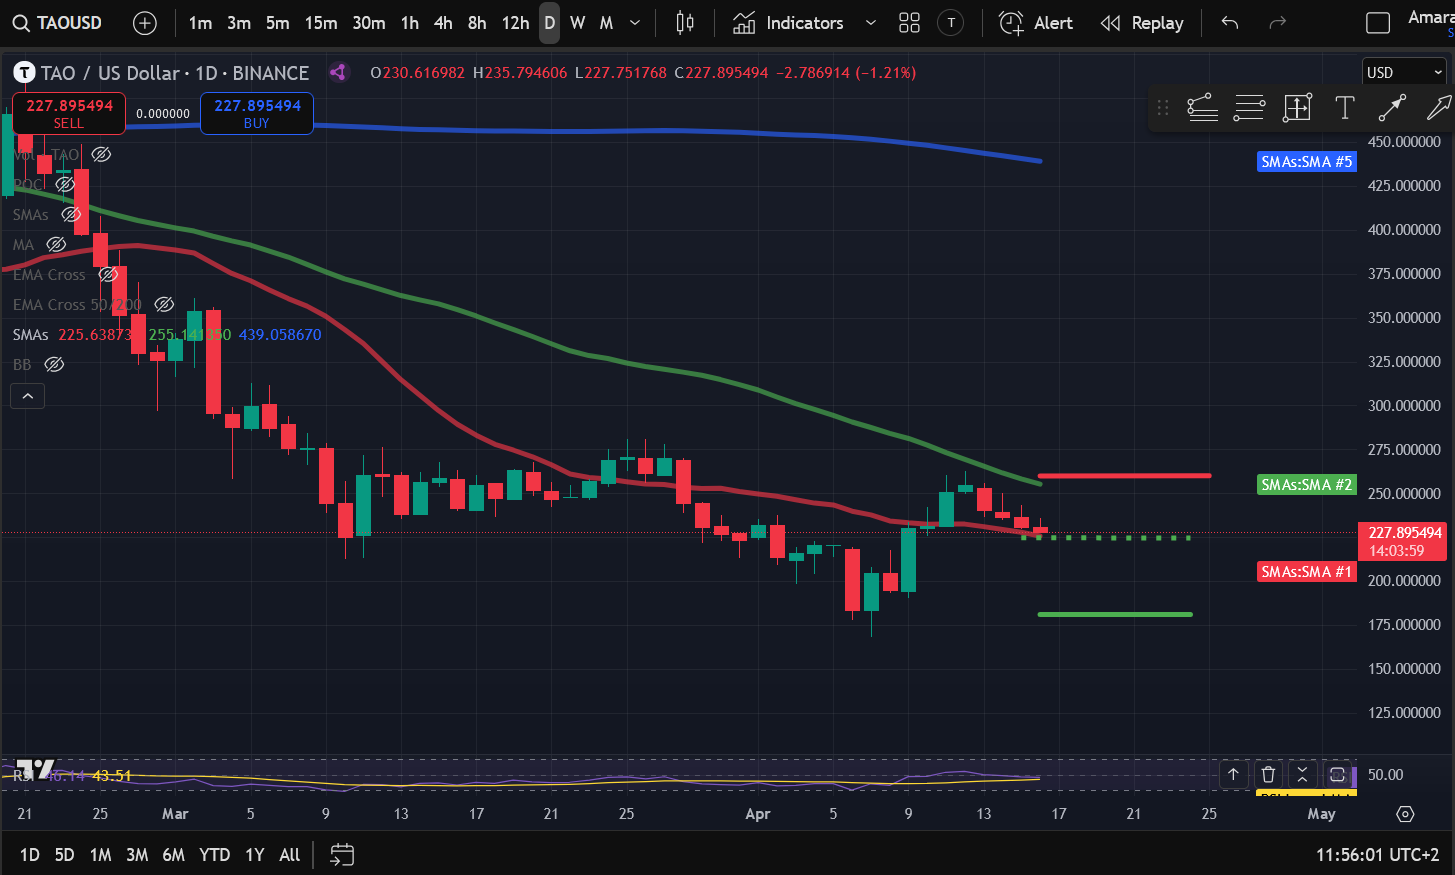Click the SMAs:SMA #2 green price label

pos(1306,485)
